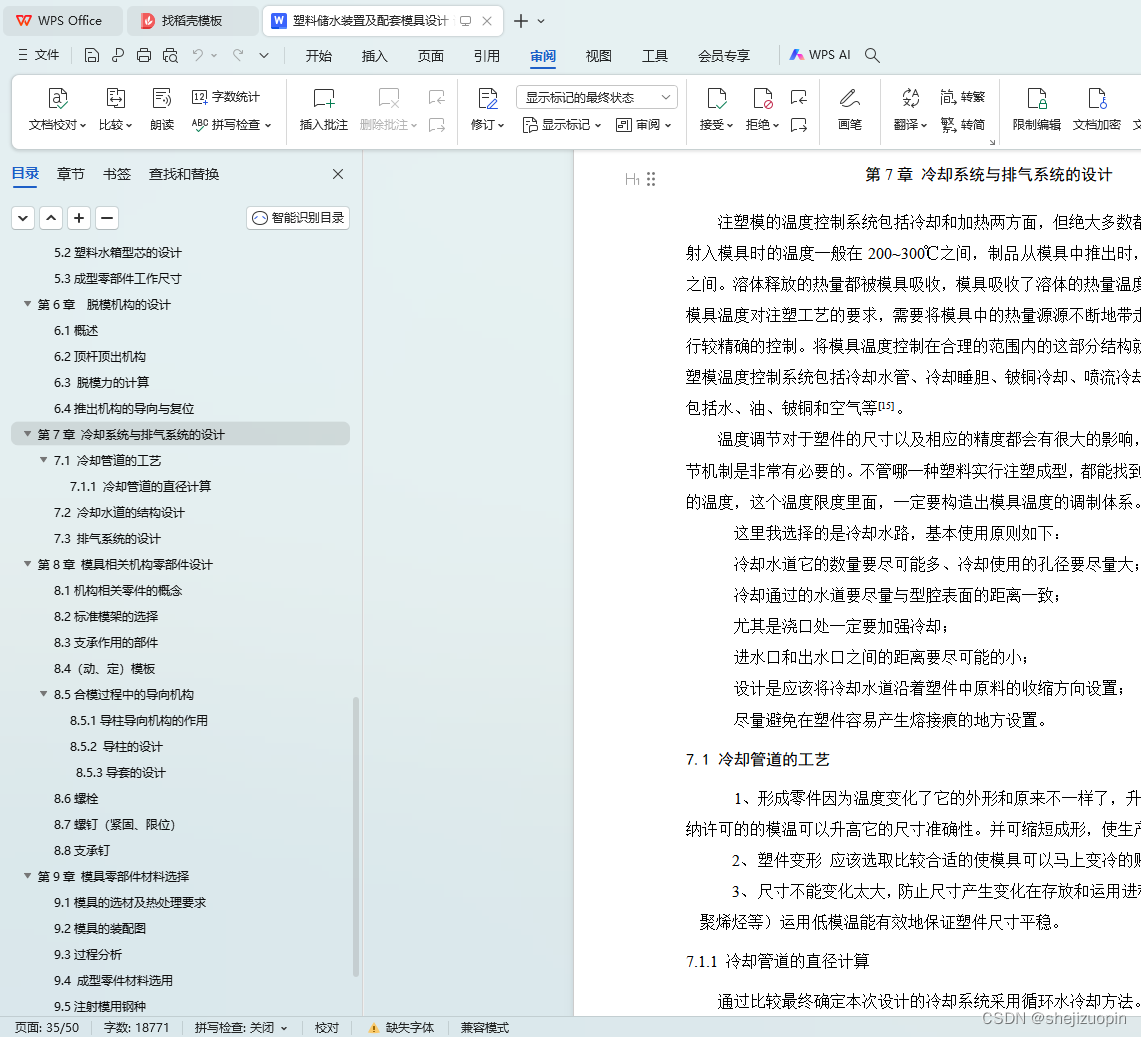Switch to the 书签 navigation tab
Viewport: 1141px width, 1037px height.
116,174
